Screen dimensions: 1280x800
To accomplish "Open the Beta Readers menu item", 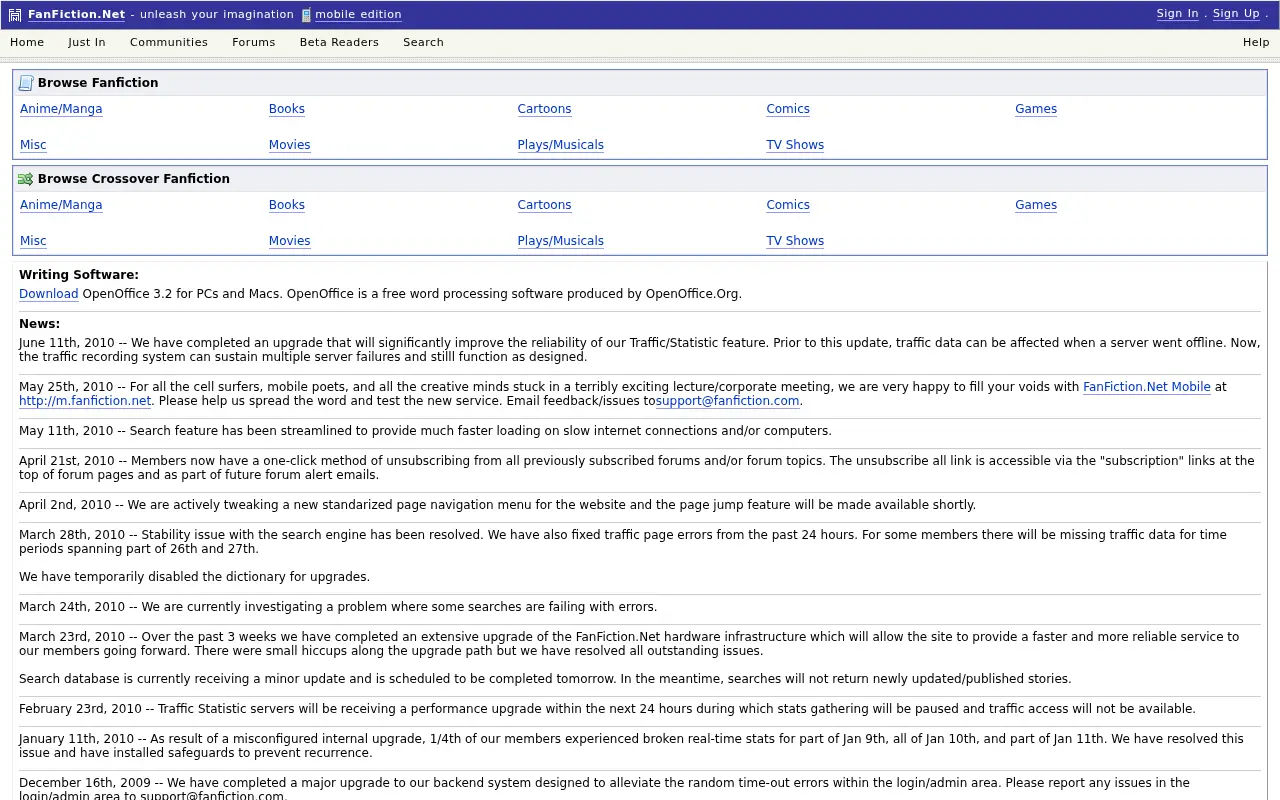I will tap(339, 42).
